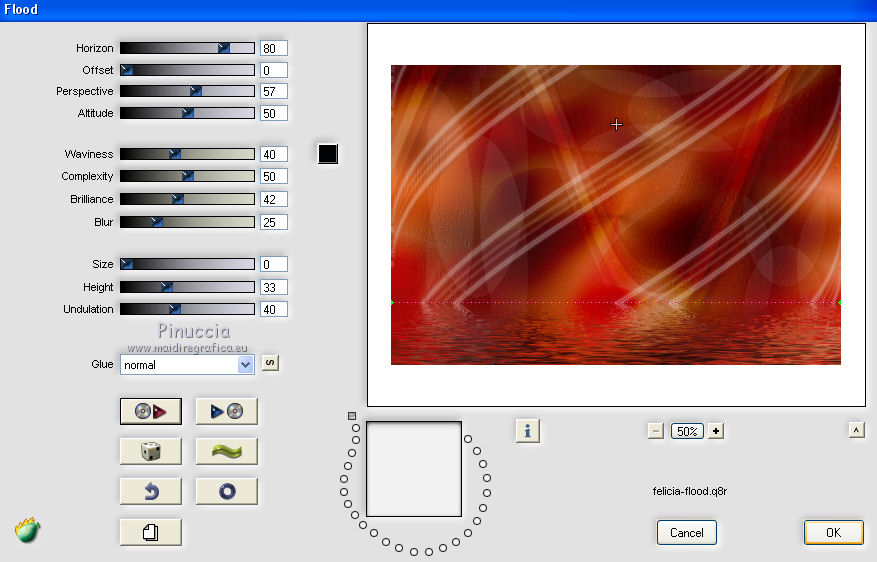Click the felicia-flood.q8r preset name
The height and width of the screenshot is (562, 877).
point(690,491)
